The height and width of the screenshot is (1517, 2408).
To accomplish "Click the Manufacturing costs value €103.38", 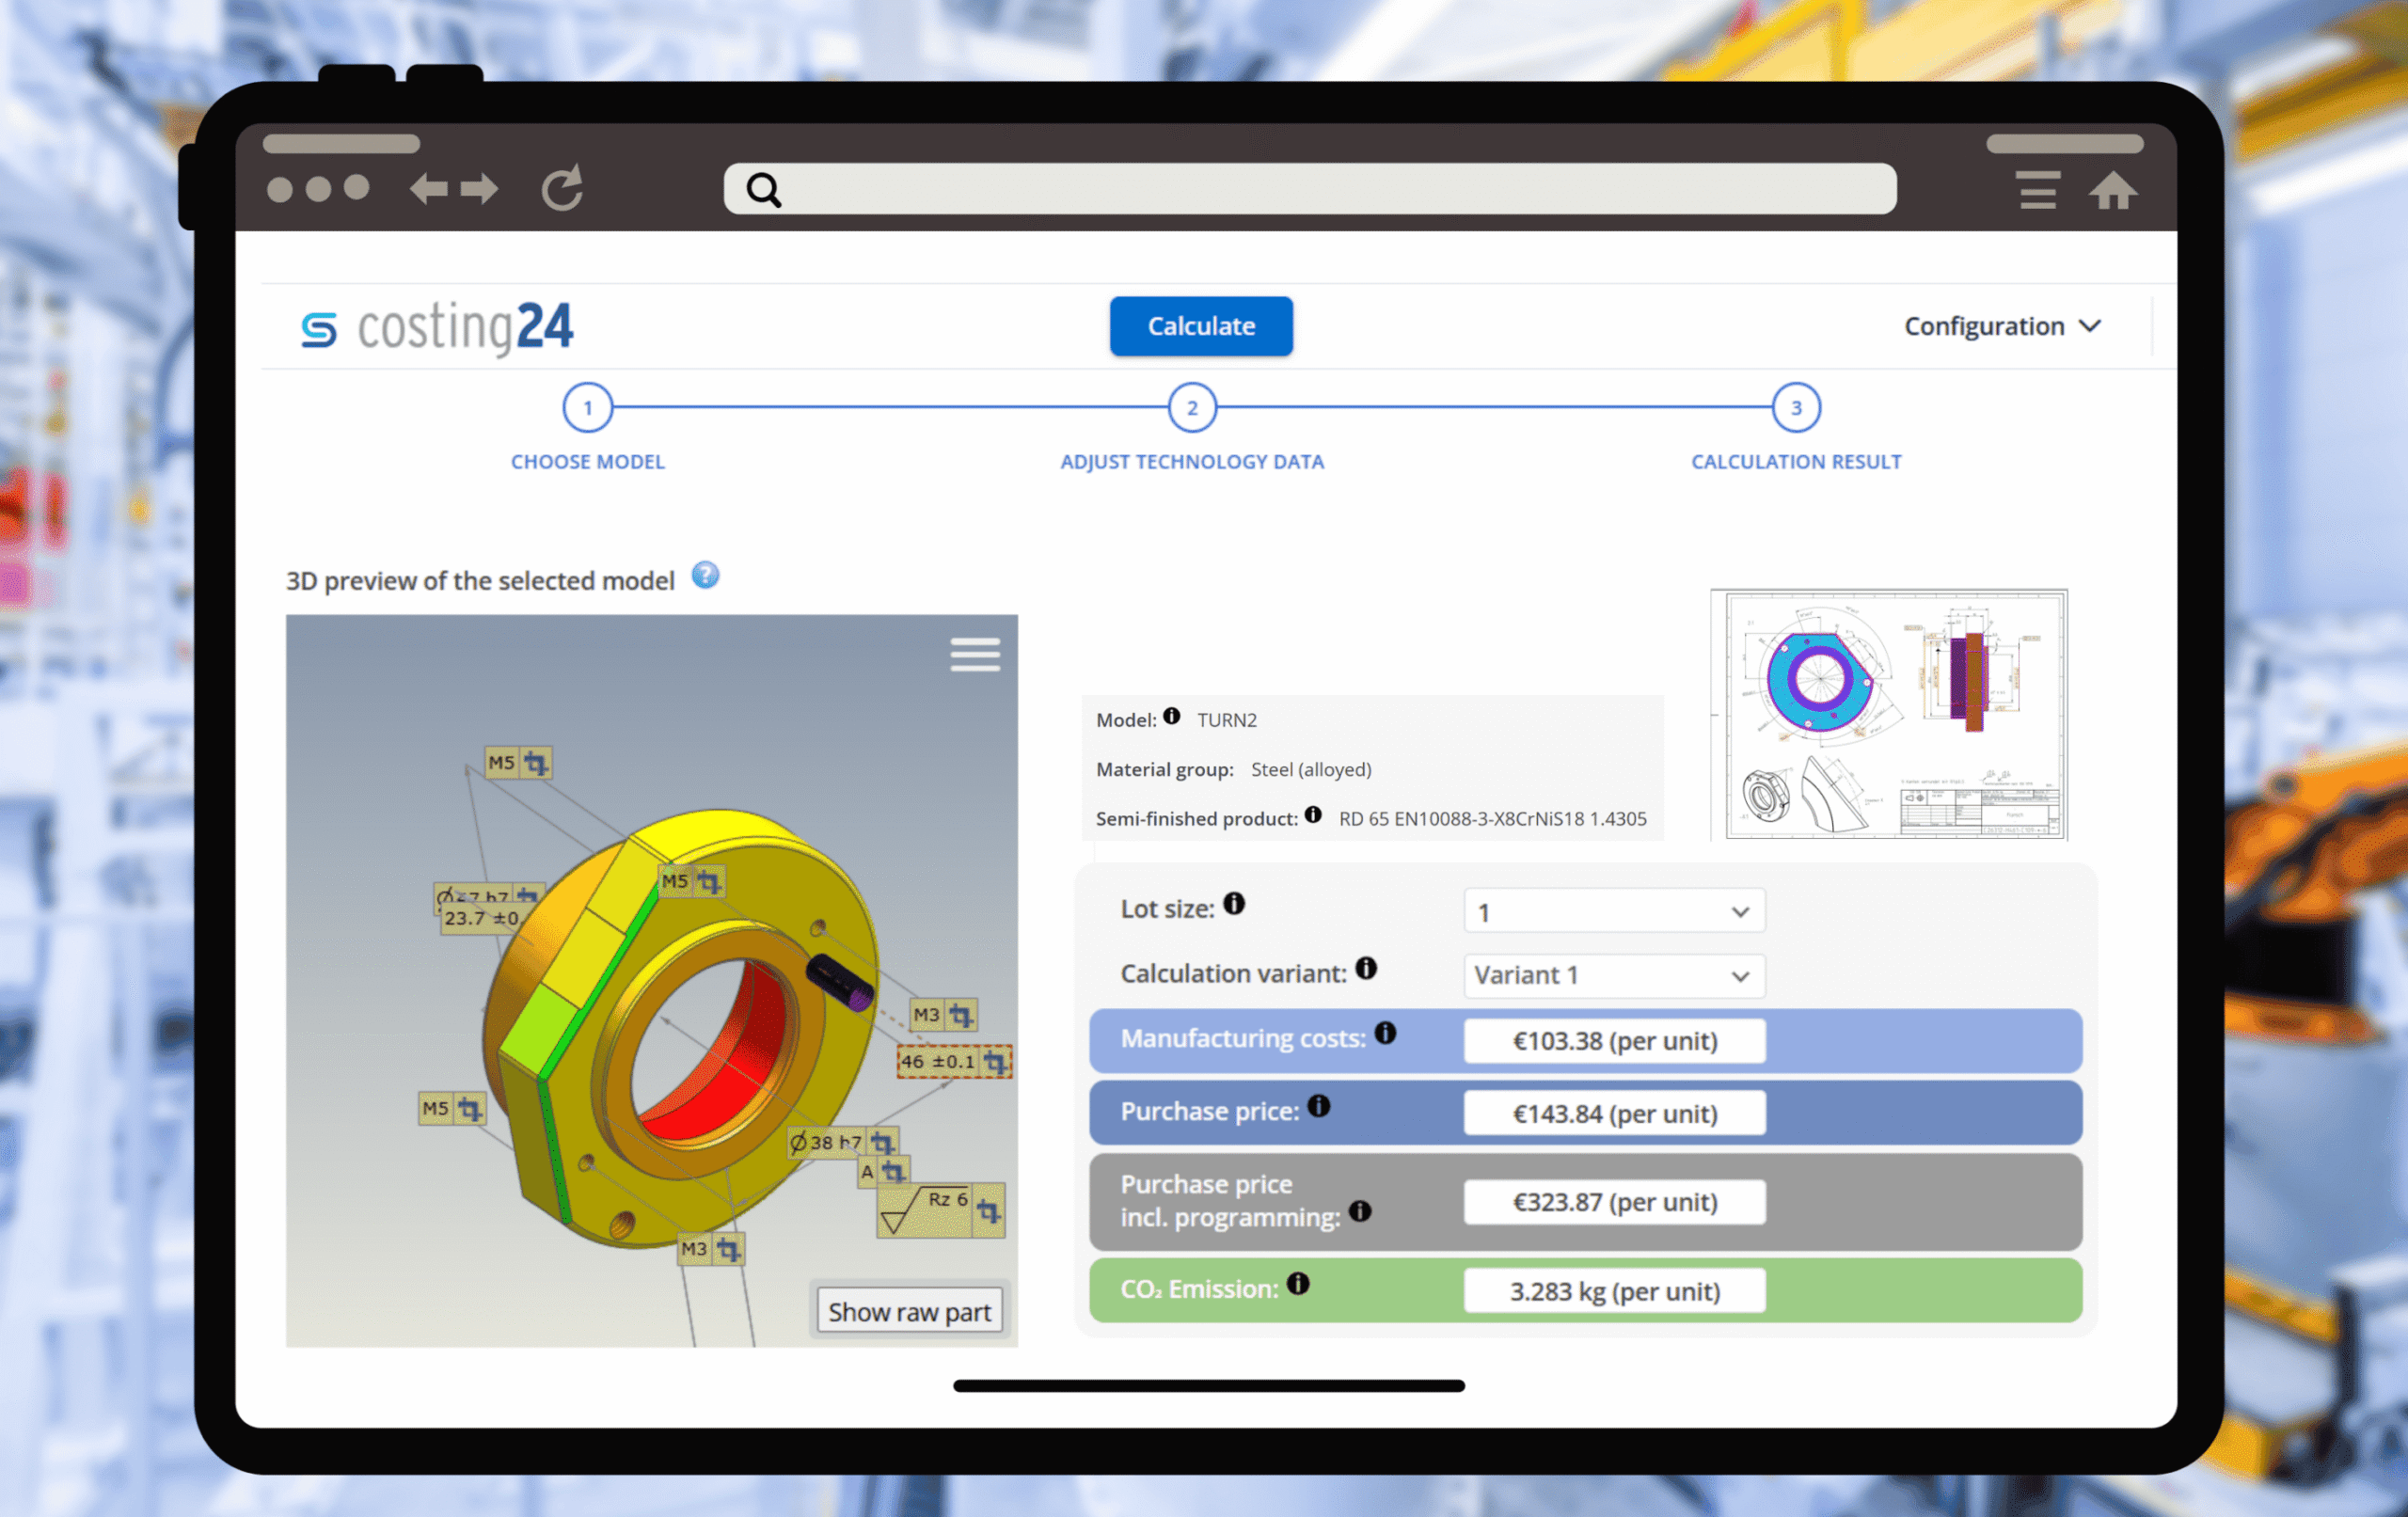I will click(x=1614, y=1041).
